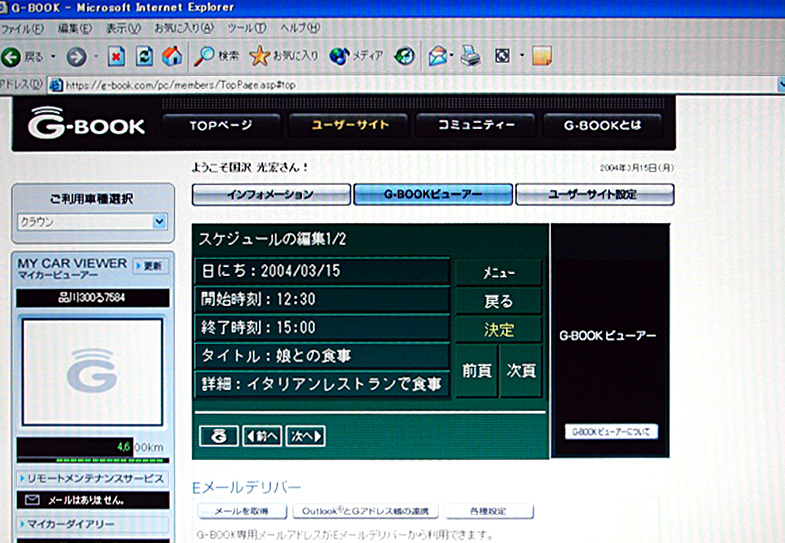Click the mail envelope icon in sidebar
785x543 pixels.
point(32,500)
